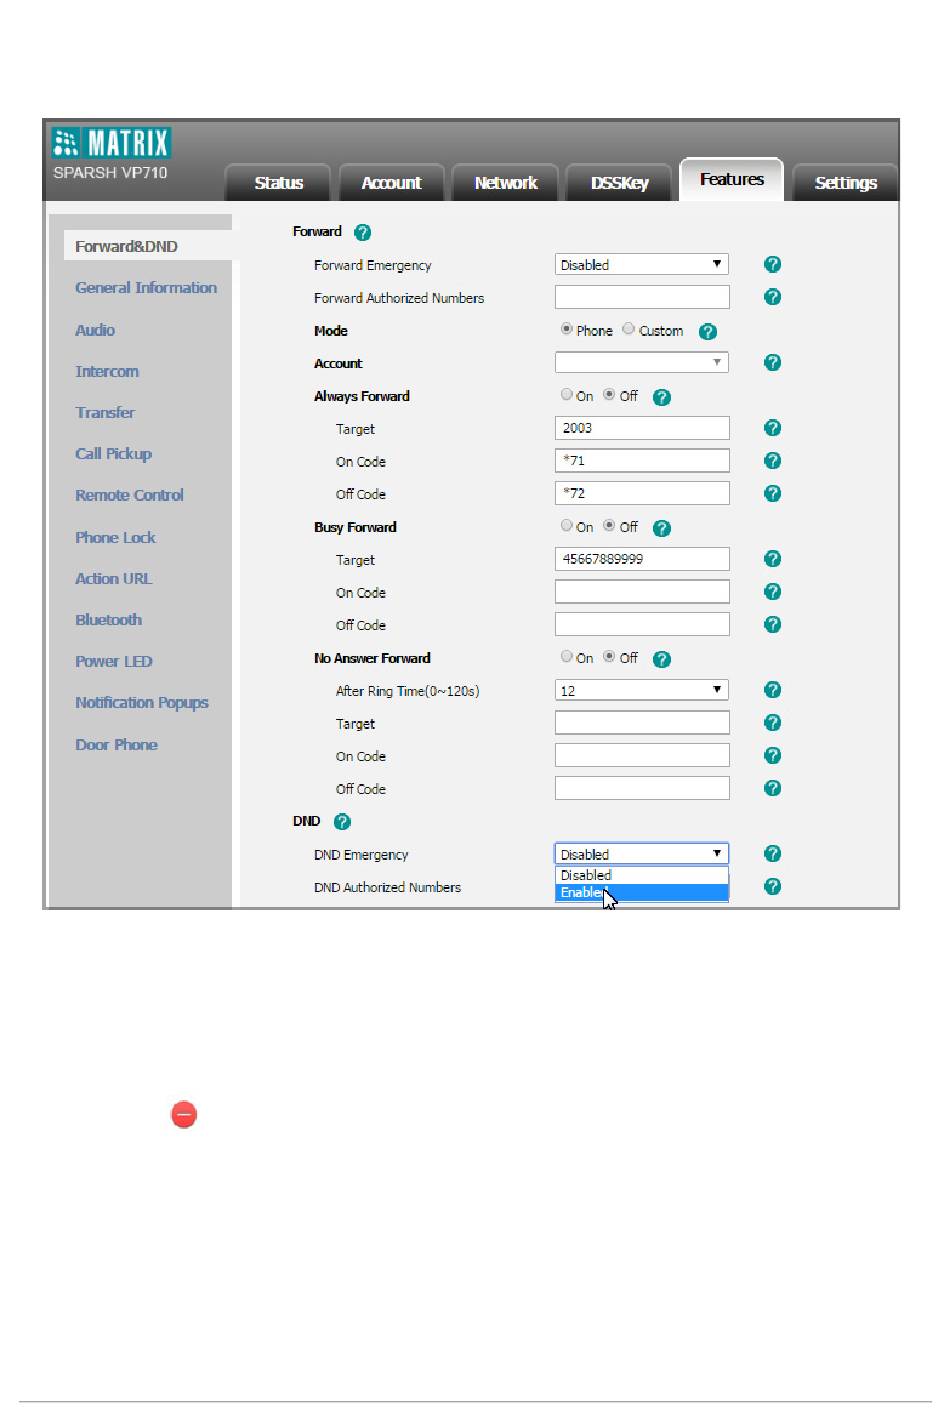The height and width of the screenshot is (1420, 950).
Task: Open help icon for No Answer Forward Target
Action: tap(772, 723)
